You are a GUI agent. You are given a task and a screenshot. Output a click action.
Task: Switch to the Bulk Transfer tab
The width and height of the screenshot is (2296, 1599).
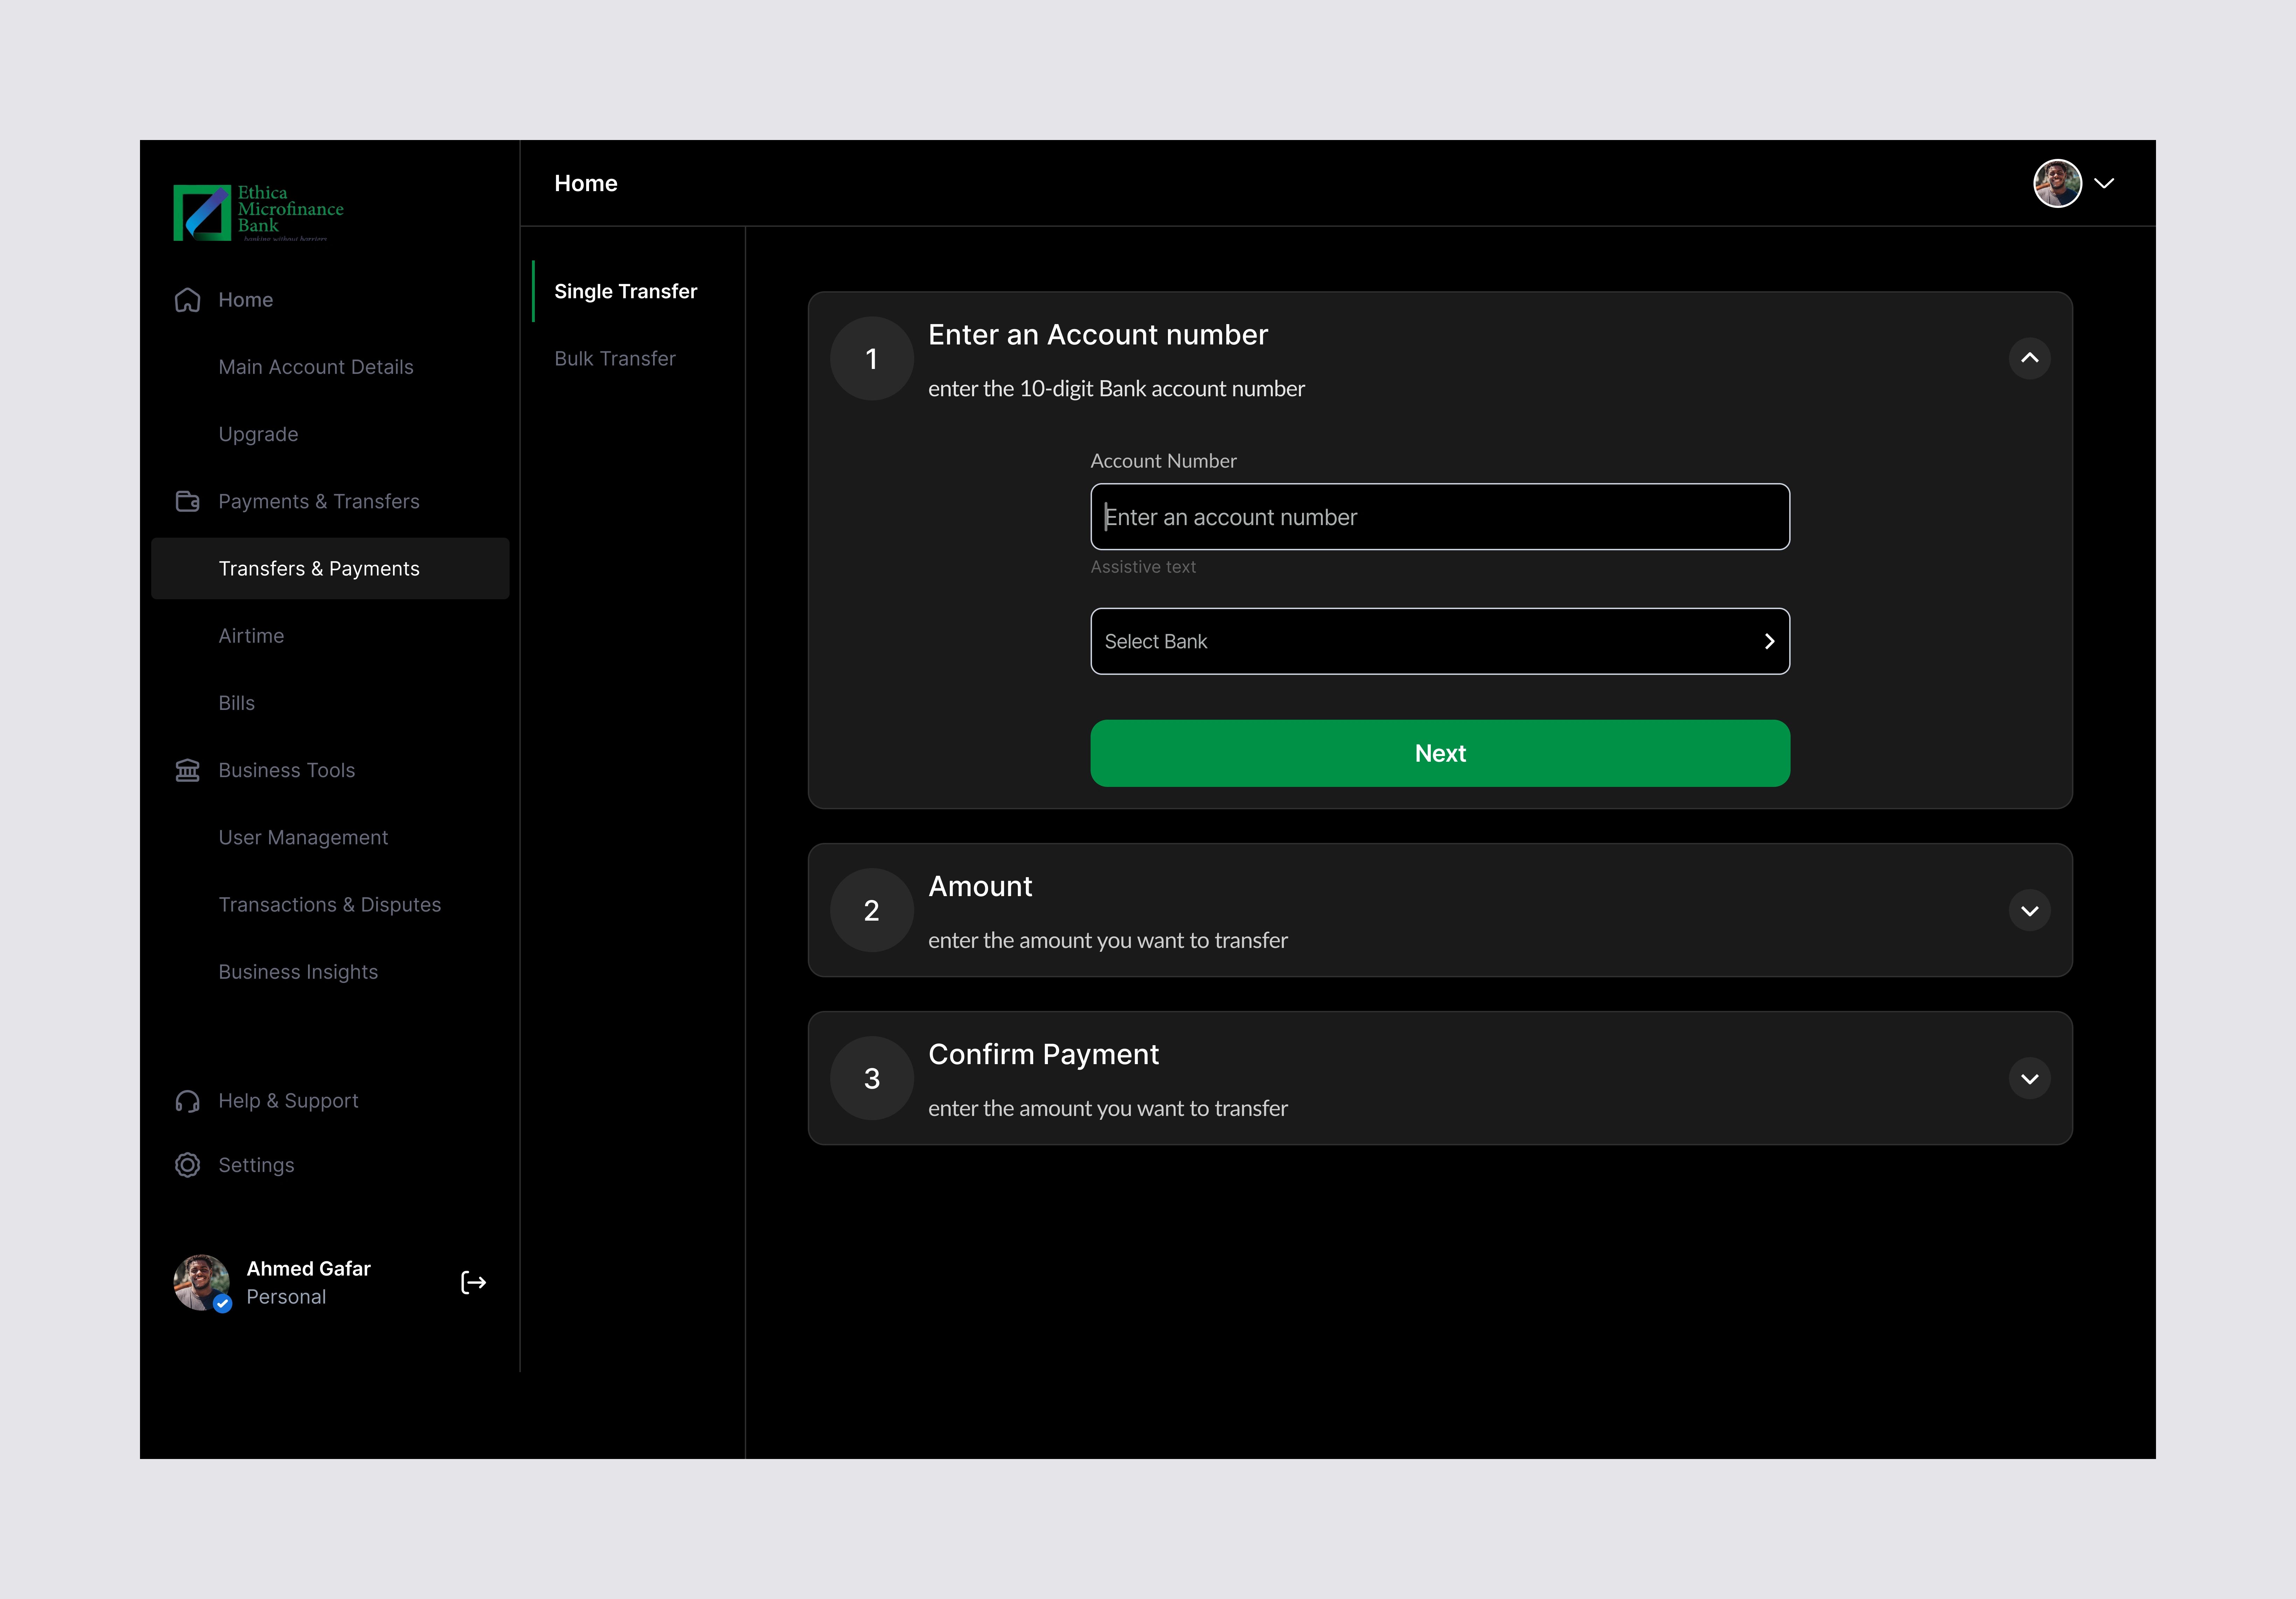615,358
